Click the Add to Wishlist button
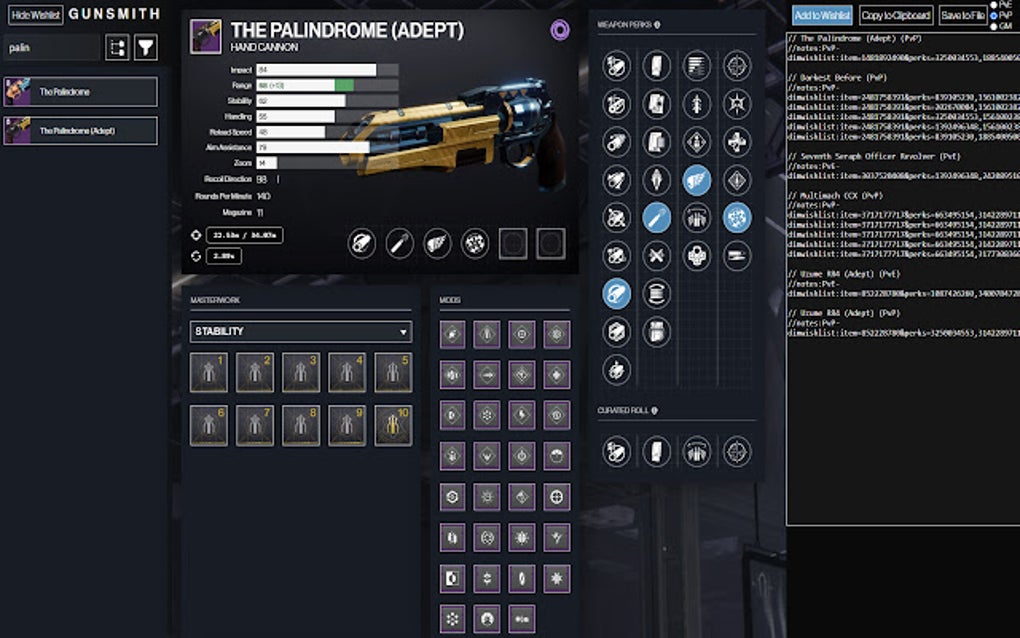The height and width of the screenshot is (638, 1020). coord(822,15)
